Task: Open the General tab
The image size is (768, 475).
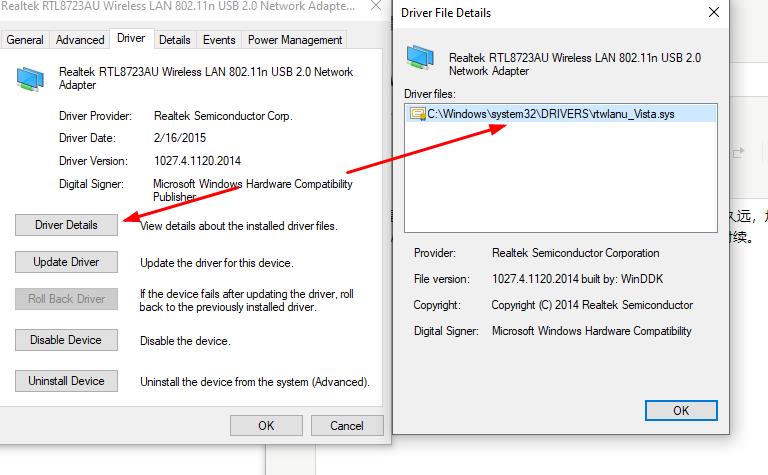Action: click(x=25, y=40)
